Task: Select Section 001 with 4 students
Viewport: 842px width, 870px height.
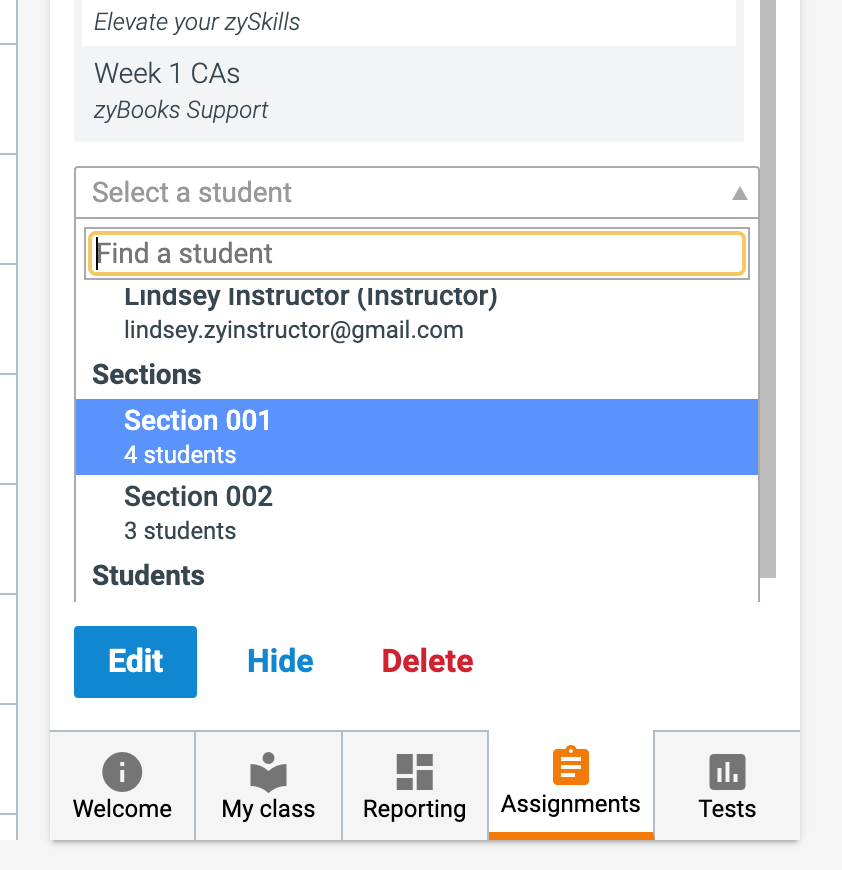Action: 417,437
